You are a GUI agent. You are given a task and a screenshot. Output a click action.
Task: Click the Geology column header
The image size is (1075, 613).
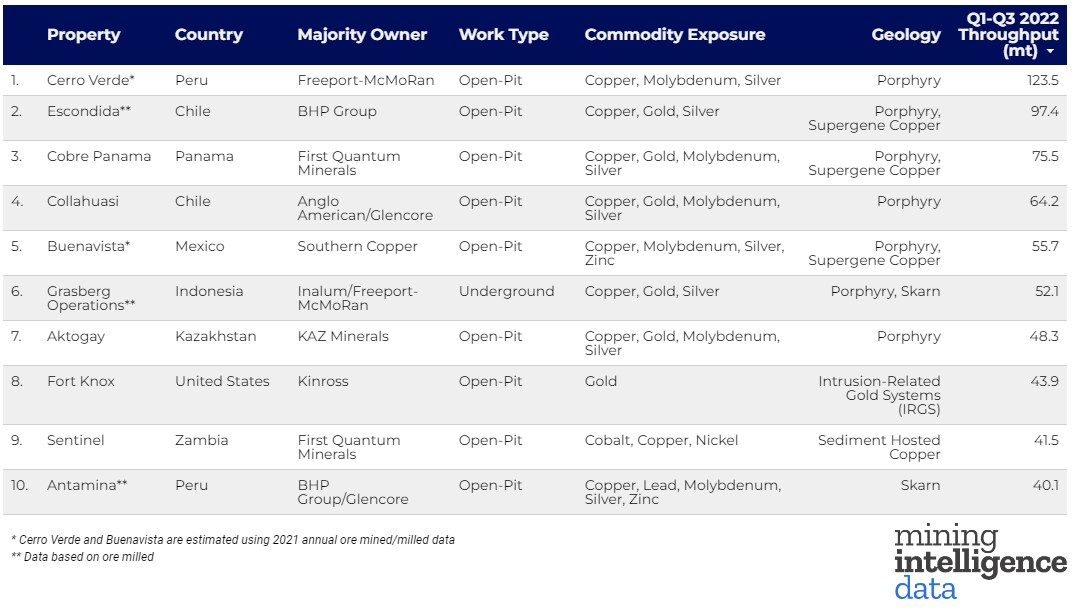pyautogui.click(x=906, y=35)
